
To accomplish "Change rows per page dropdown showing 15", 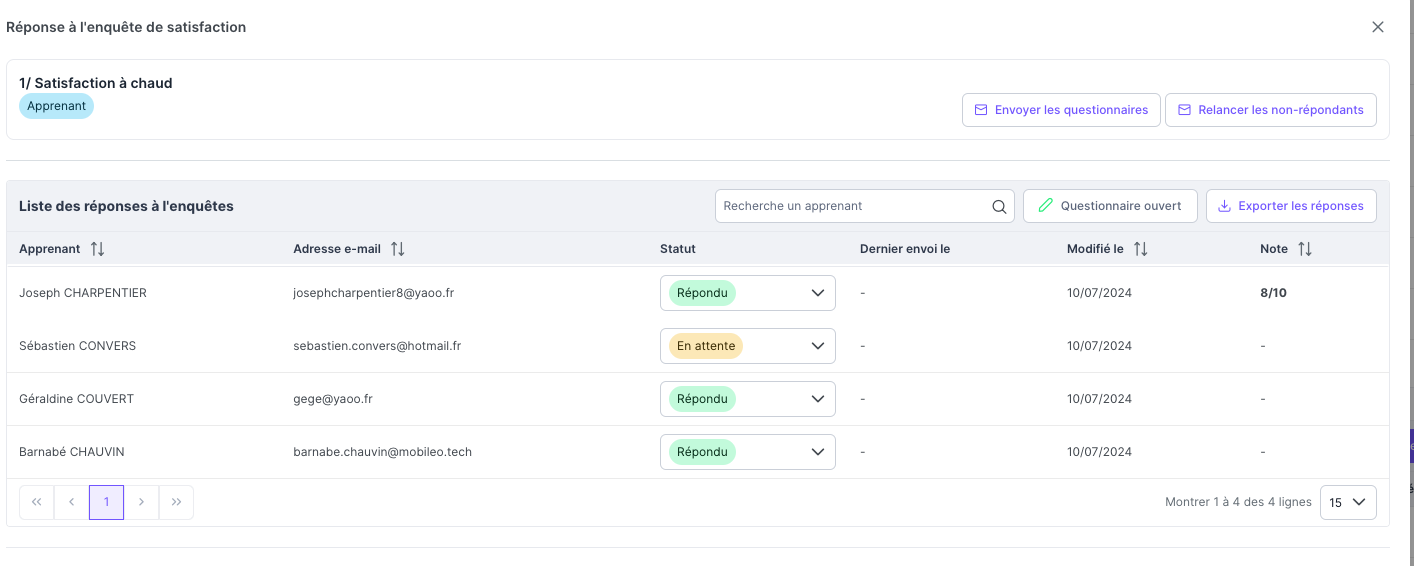I will click(1348, 502).
